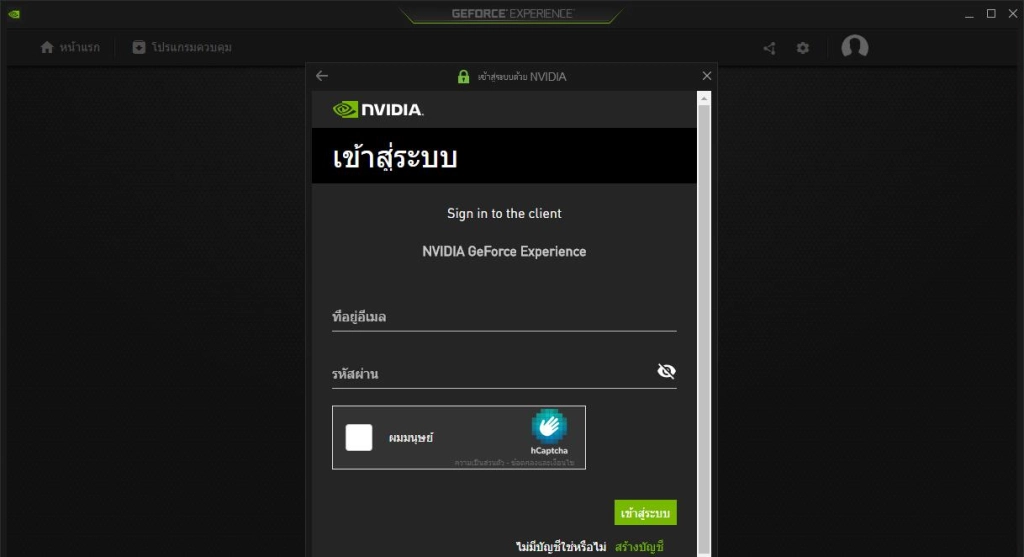Click the NVIDIA logo in the login form
1024x557 pixels.
pyautogui.click(x=378, y=109)
